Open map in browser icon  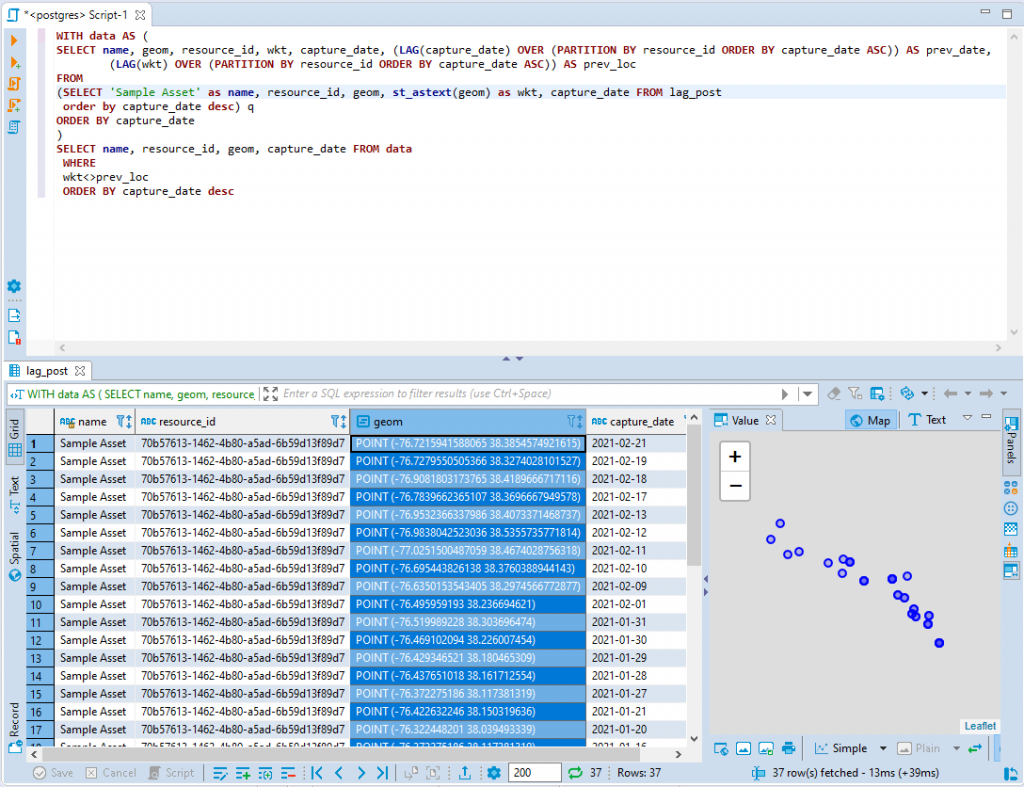(x=721, y=748)
